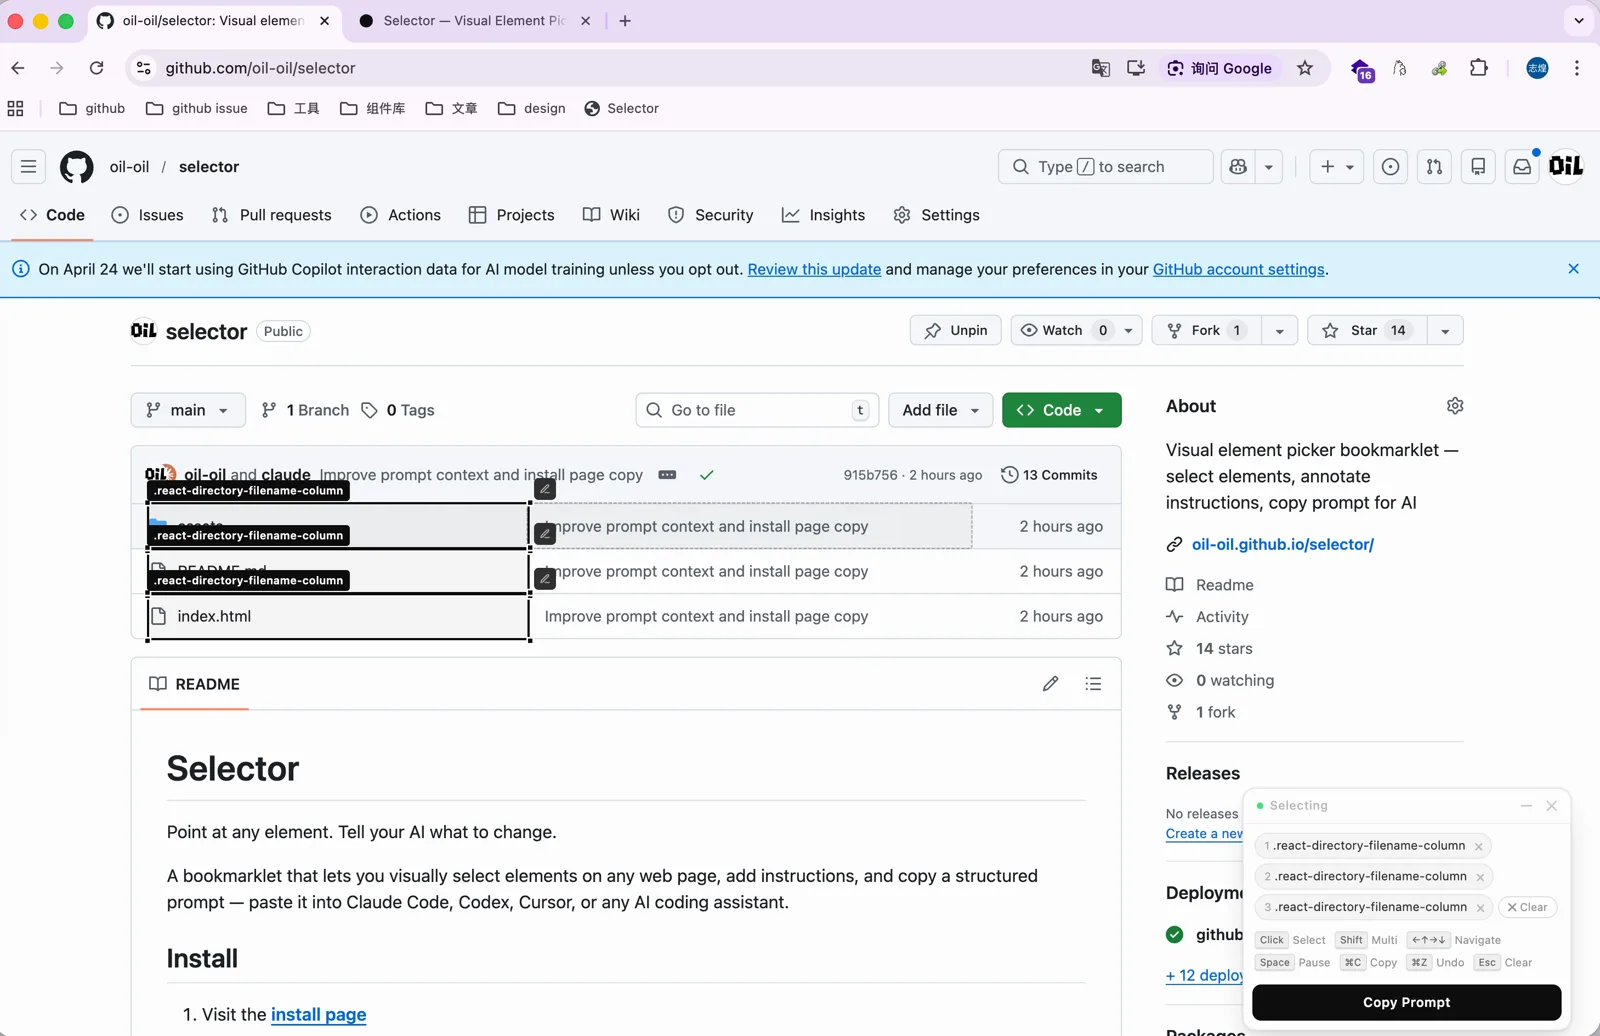Screen dimensions: 1600x1036
Task: Open the purple extension with 16 badge
Action: 1362,69
